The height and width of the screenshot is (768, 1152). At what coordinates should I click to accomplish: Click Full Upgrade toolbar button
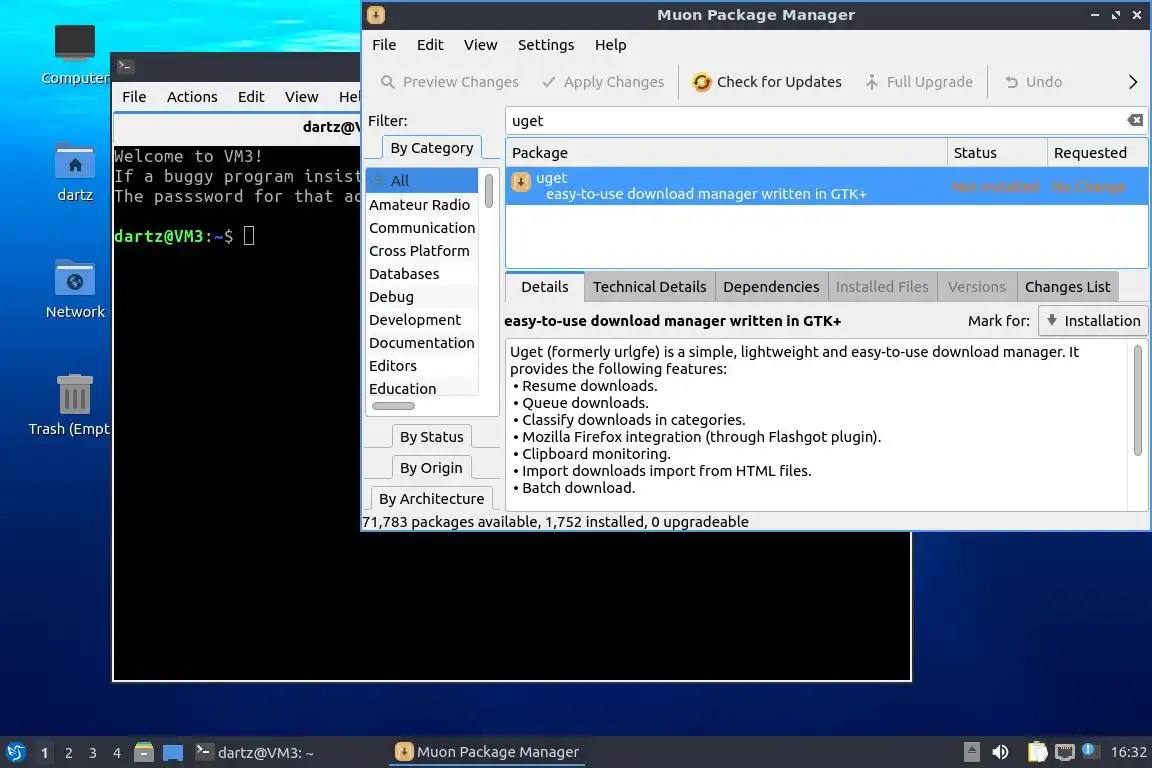[x=919, y=82]
